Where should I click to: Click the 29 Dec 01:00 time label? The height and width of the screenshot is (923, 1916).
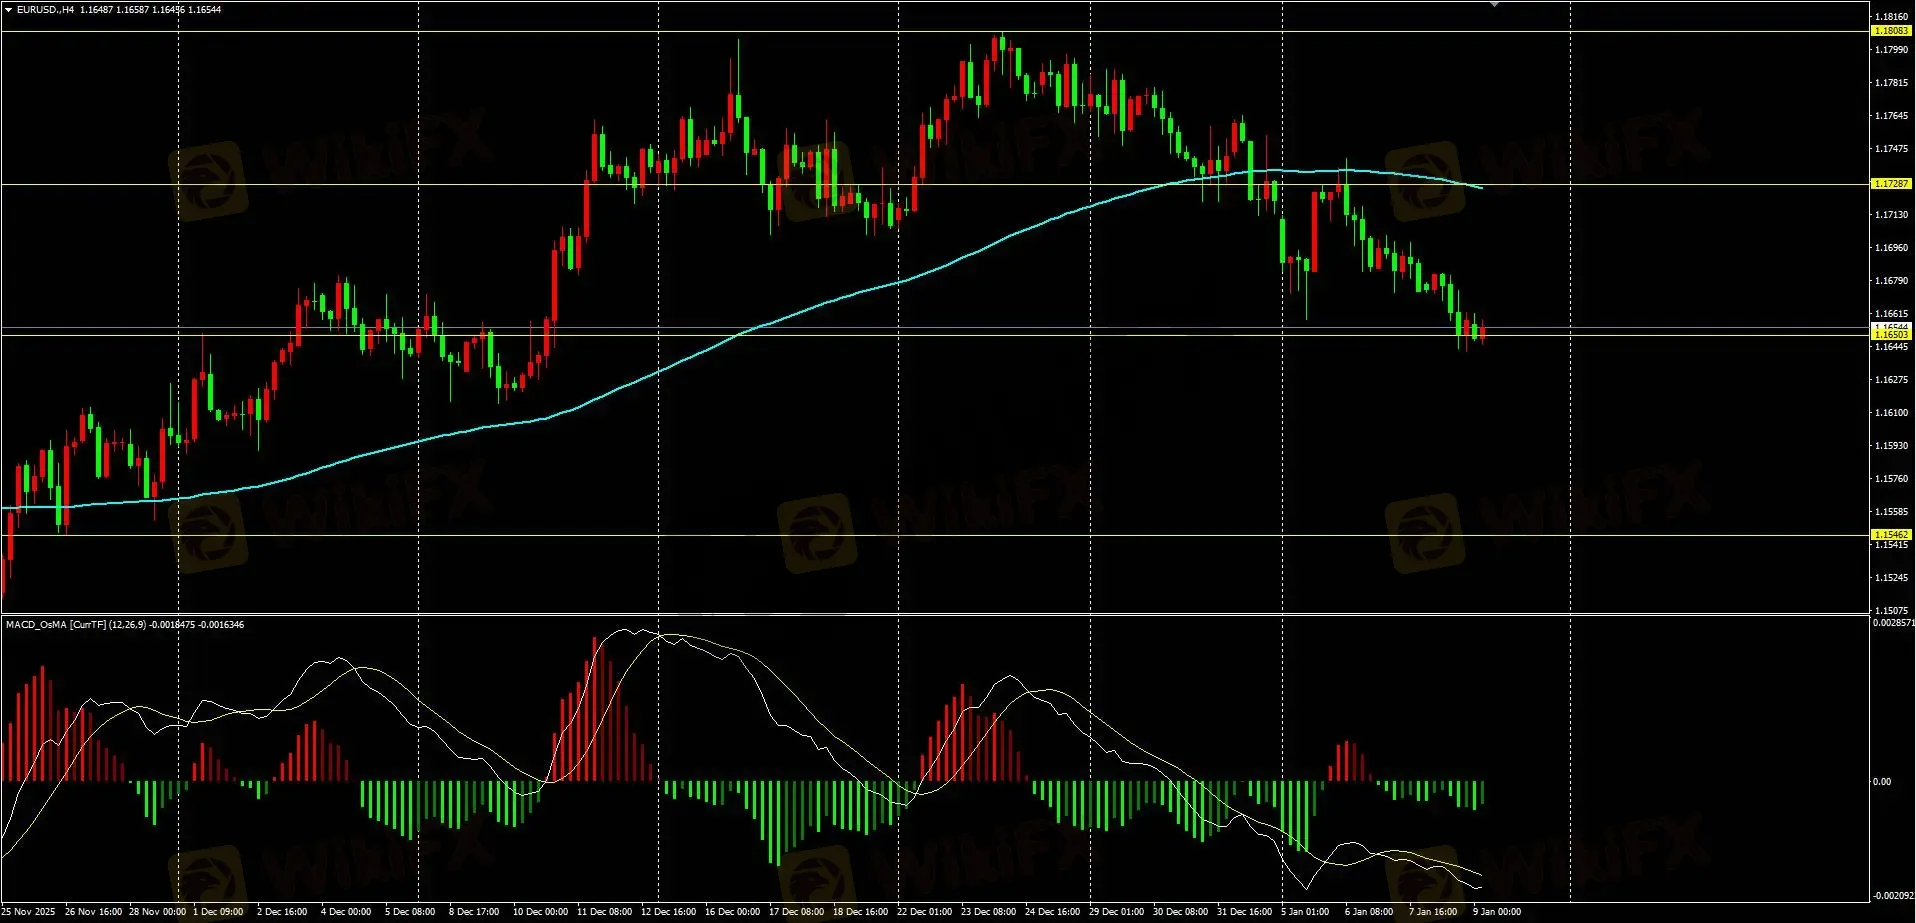click(1117, 912)
